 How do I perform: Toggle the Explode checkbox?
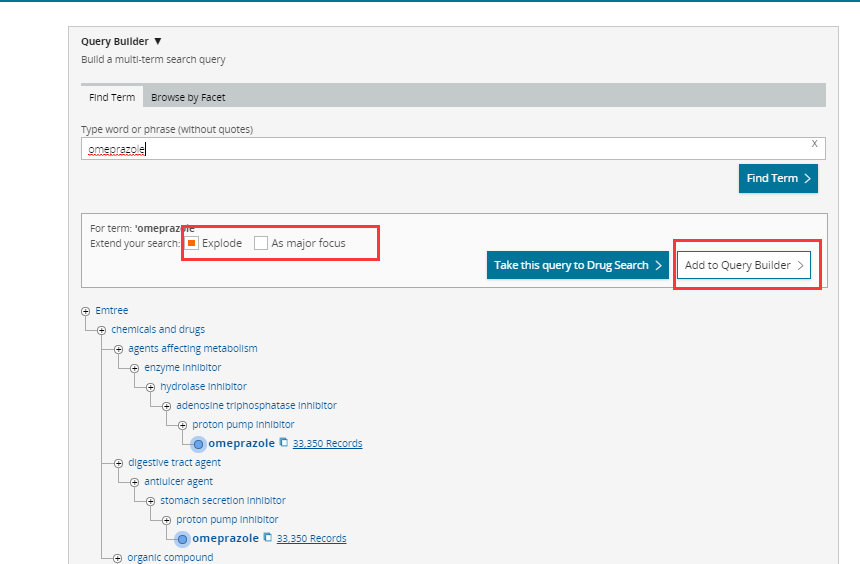pyautogui.click(x=191, y=243)
